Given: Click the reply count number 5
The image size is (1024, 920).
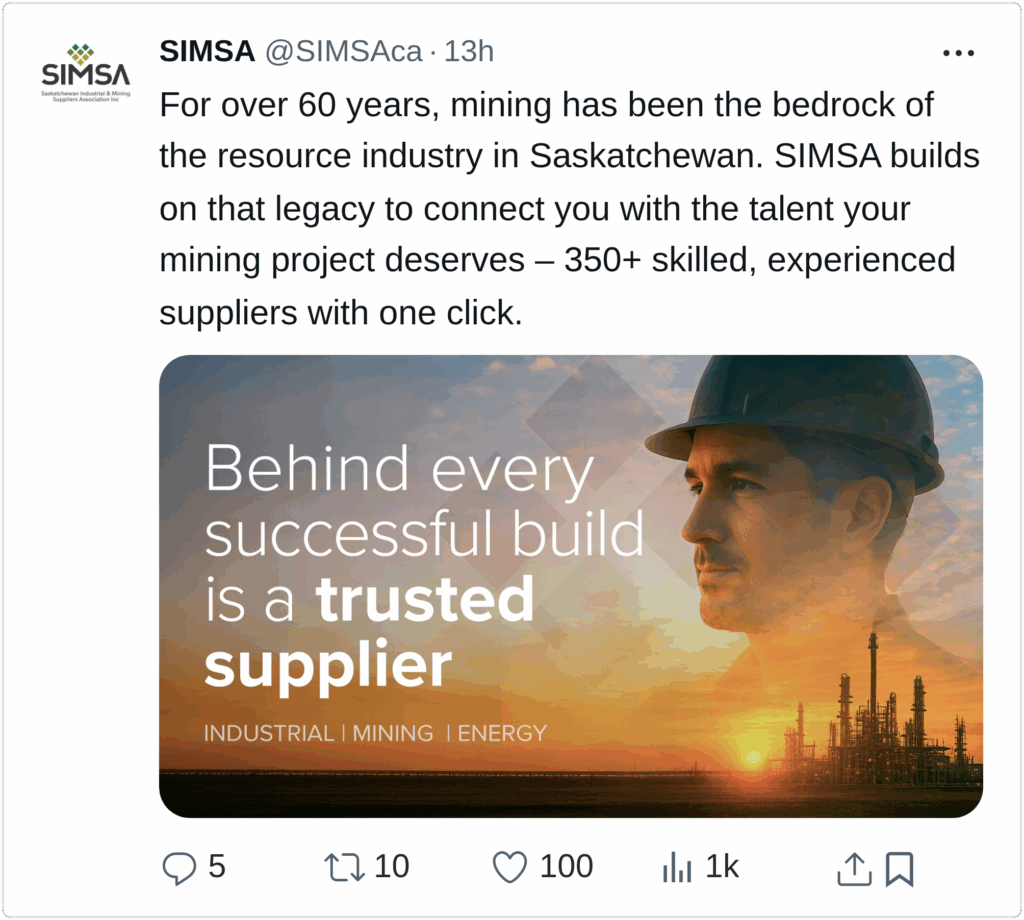Looking at the screenshot, I should click(217, 867).
